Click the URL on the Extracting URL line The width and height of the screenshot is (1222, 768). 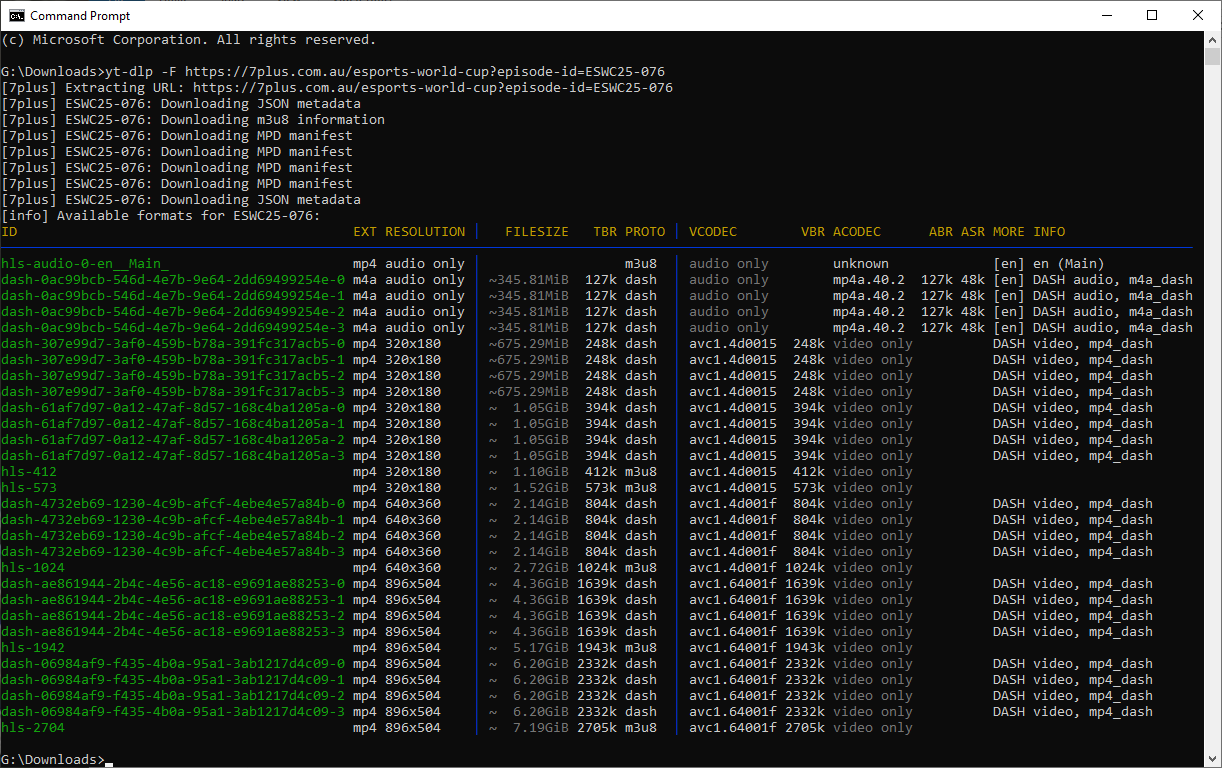[x=432, y=88]
